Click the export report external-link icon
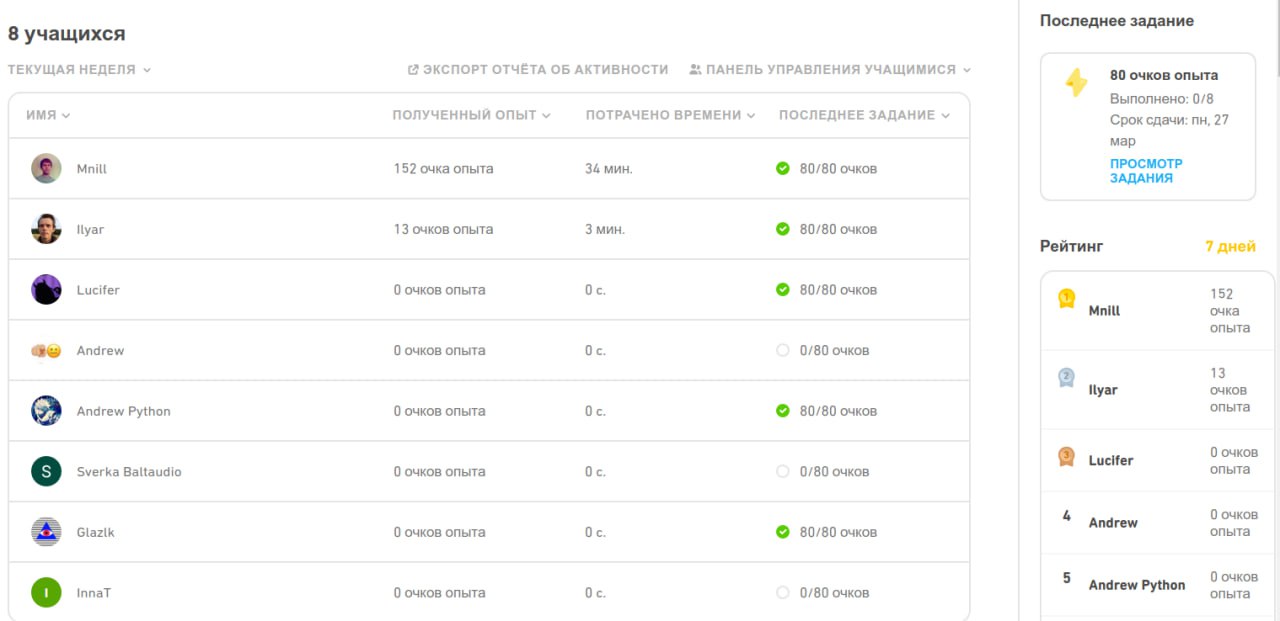 (413, 70)
